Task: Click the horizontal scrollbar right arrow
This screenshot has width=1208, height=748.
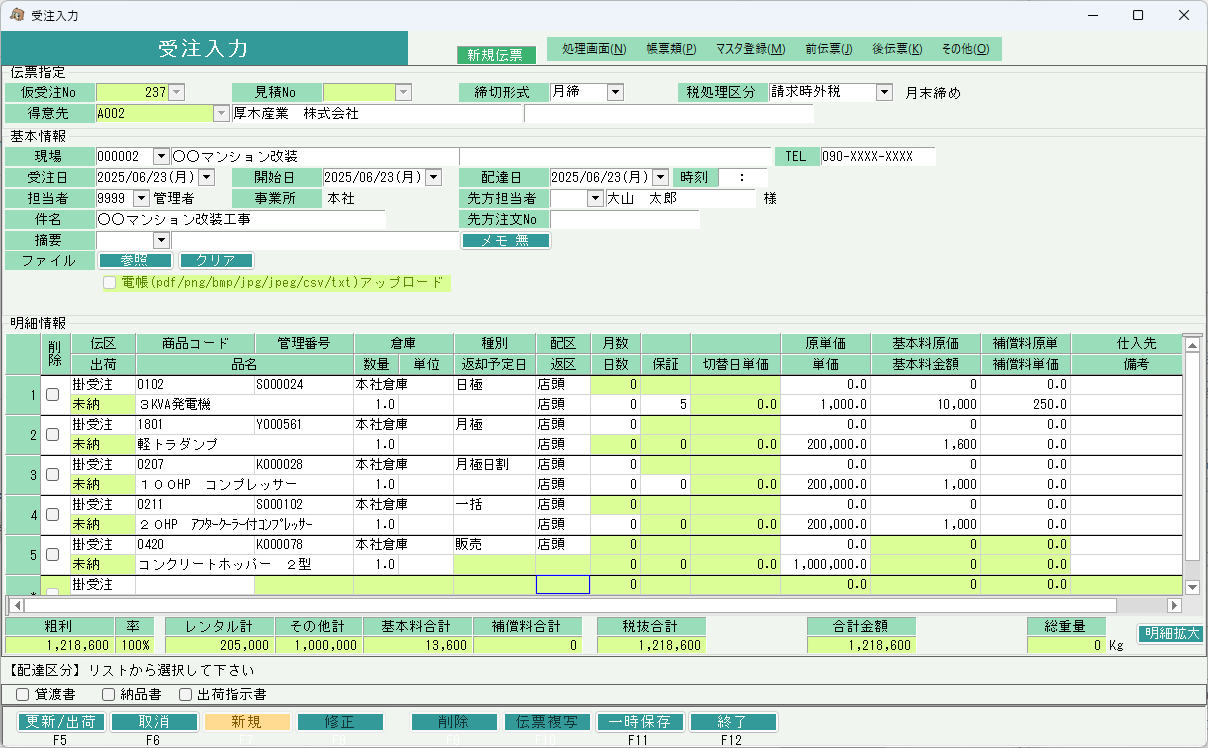Action: click(1174, 605)
